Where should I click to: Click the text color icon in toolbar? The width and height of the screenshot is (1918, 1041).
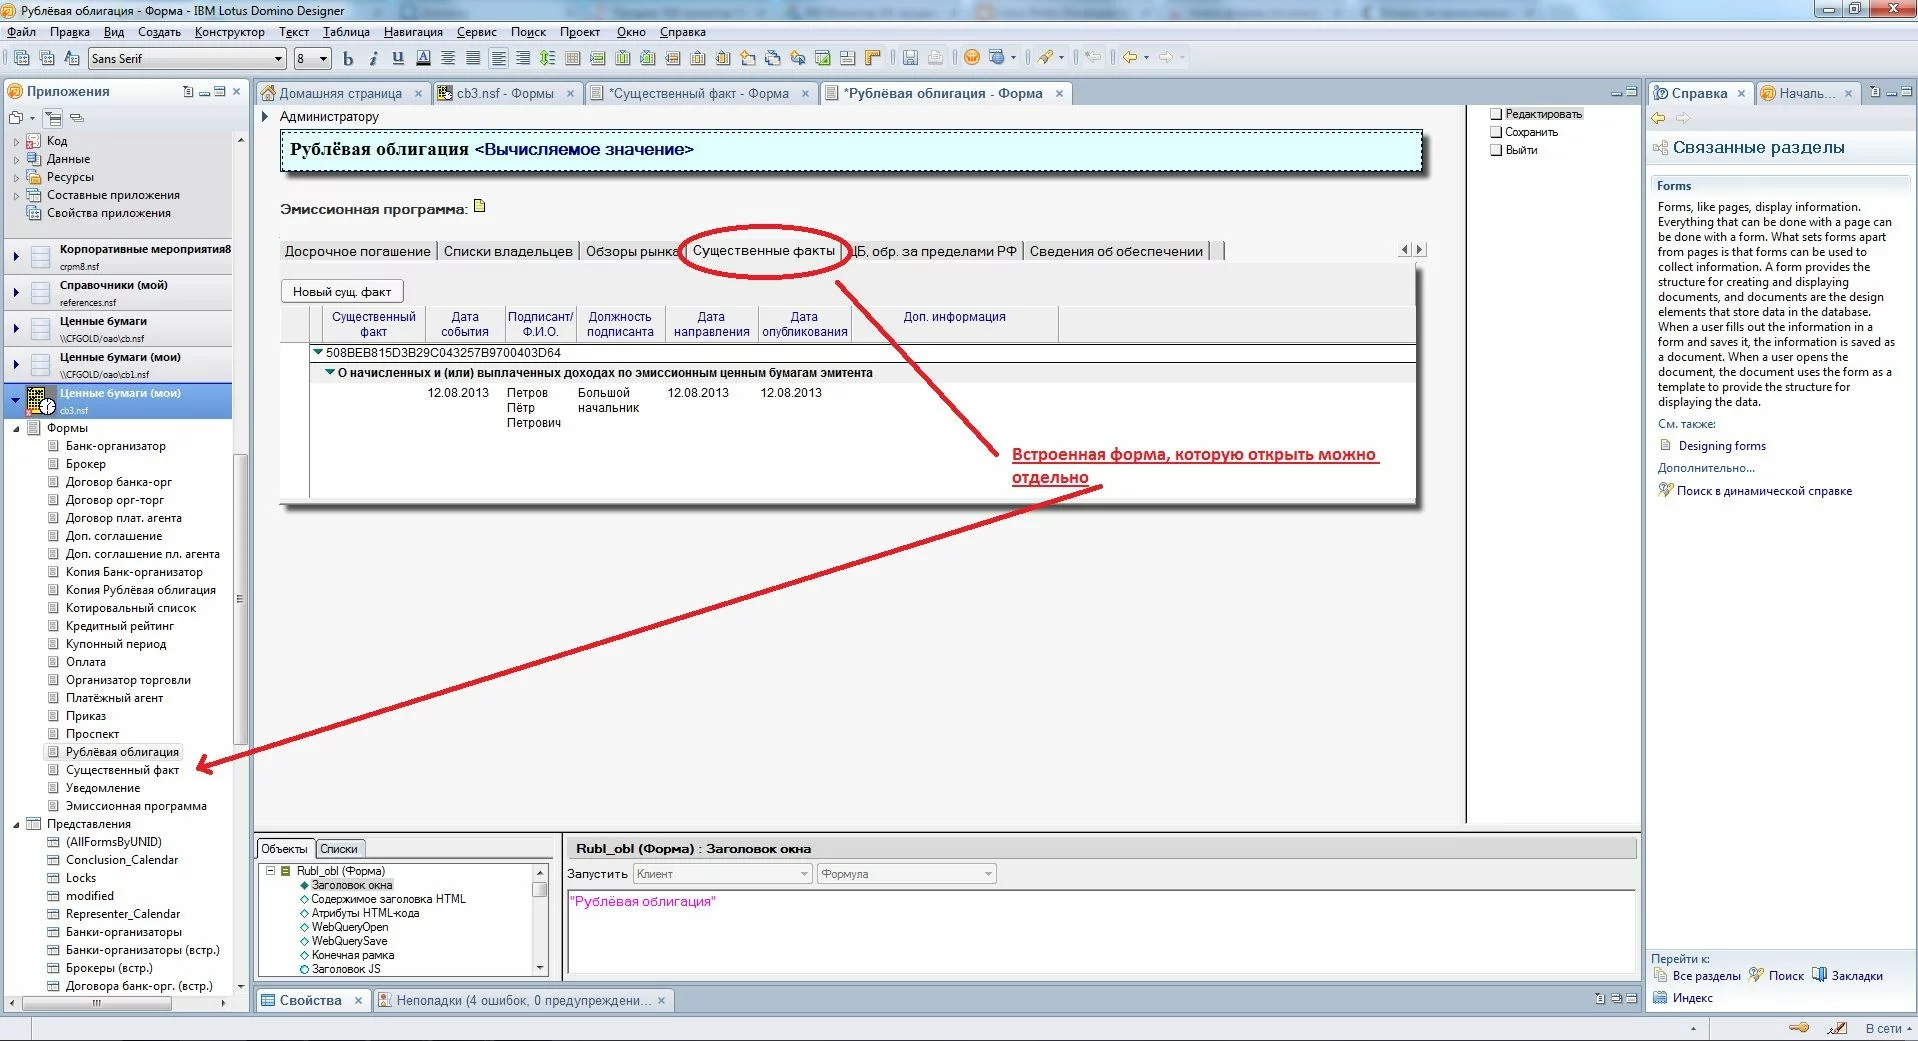pyautogui.click(x=423, y=59)
